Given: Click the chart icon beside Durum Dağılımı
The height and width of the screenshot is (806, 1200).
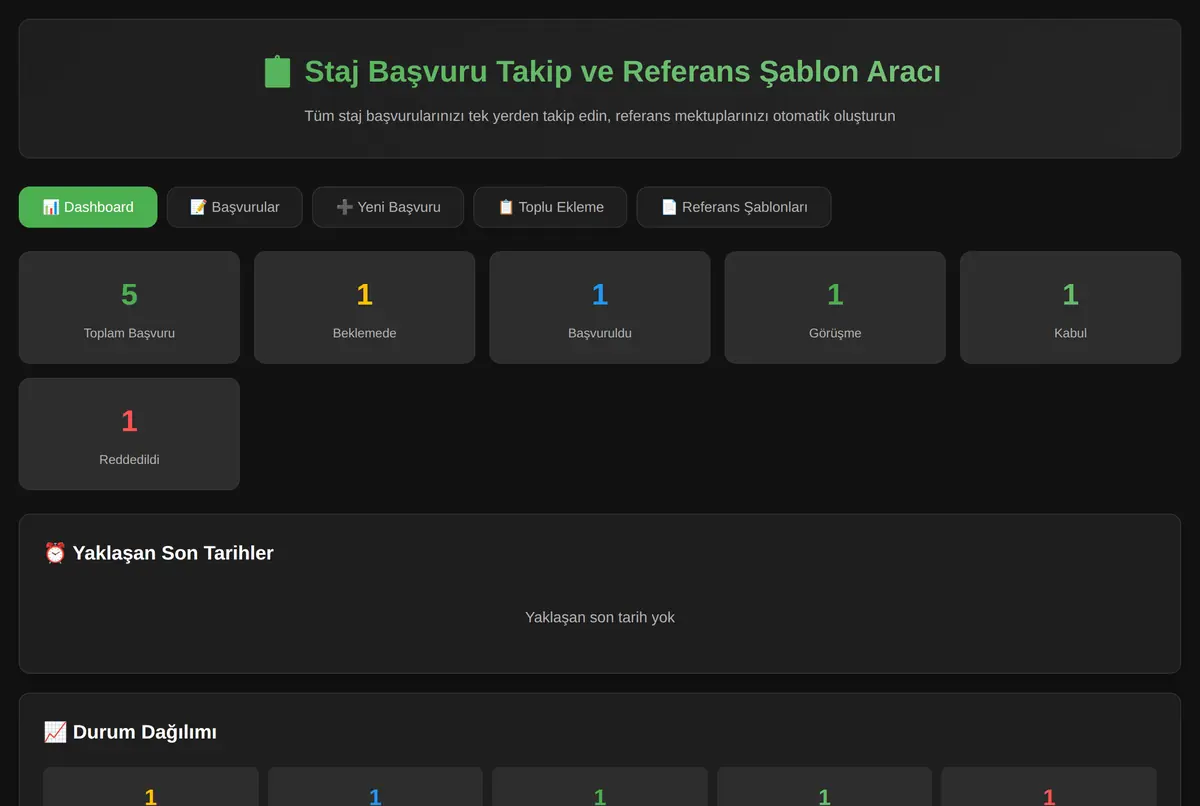Looking at the screenshot, I should (x=55, y=732).
